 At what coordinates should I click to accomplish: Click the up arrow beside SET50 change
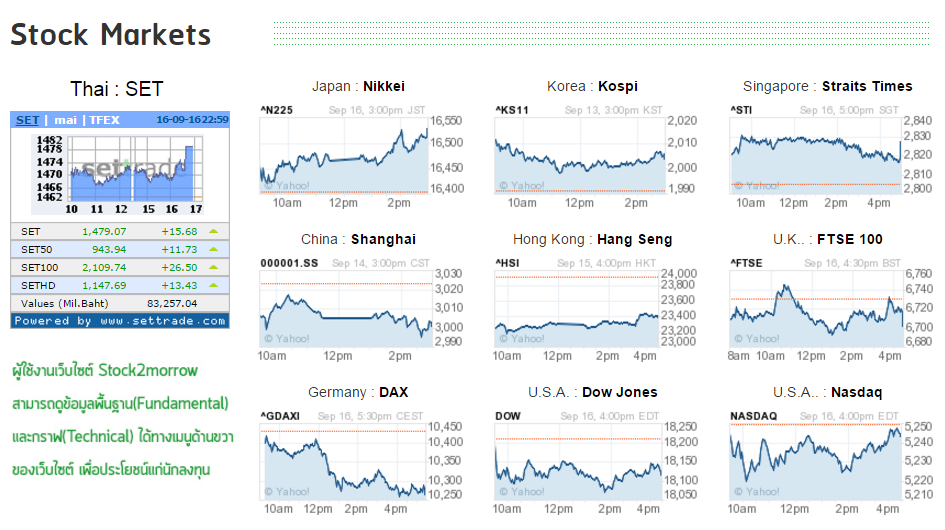tap(212, 249)
